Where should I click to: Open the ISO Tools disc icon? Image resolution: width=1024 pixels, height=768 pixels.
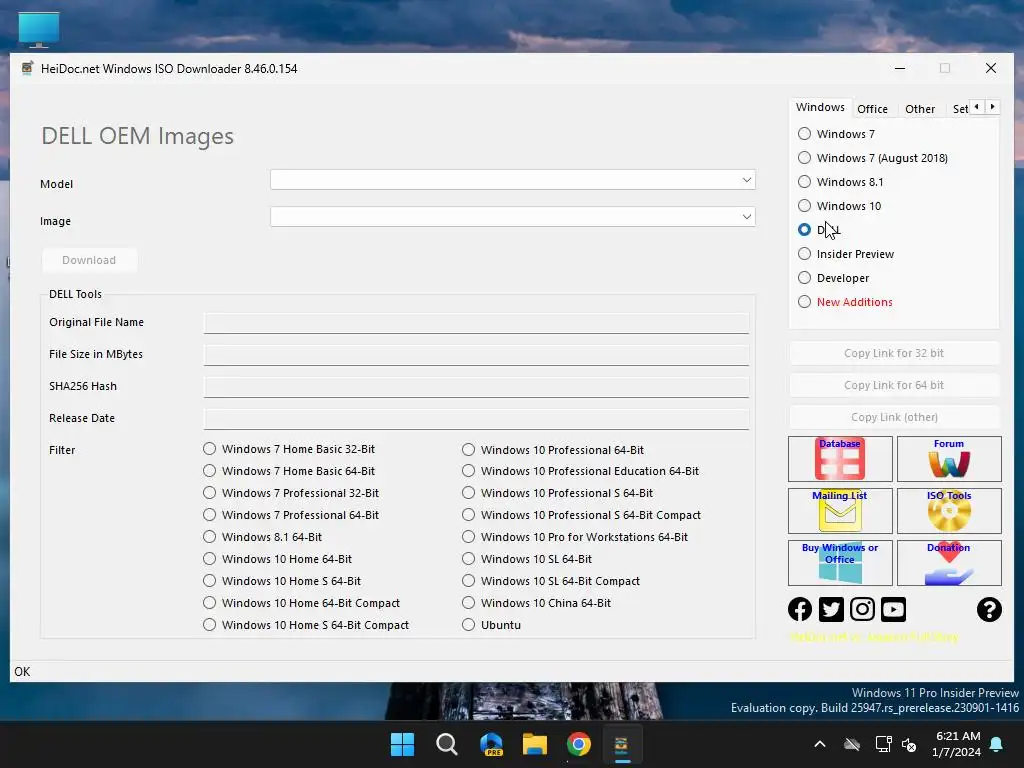click(x=949, y=511)
